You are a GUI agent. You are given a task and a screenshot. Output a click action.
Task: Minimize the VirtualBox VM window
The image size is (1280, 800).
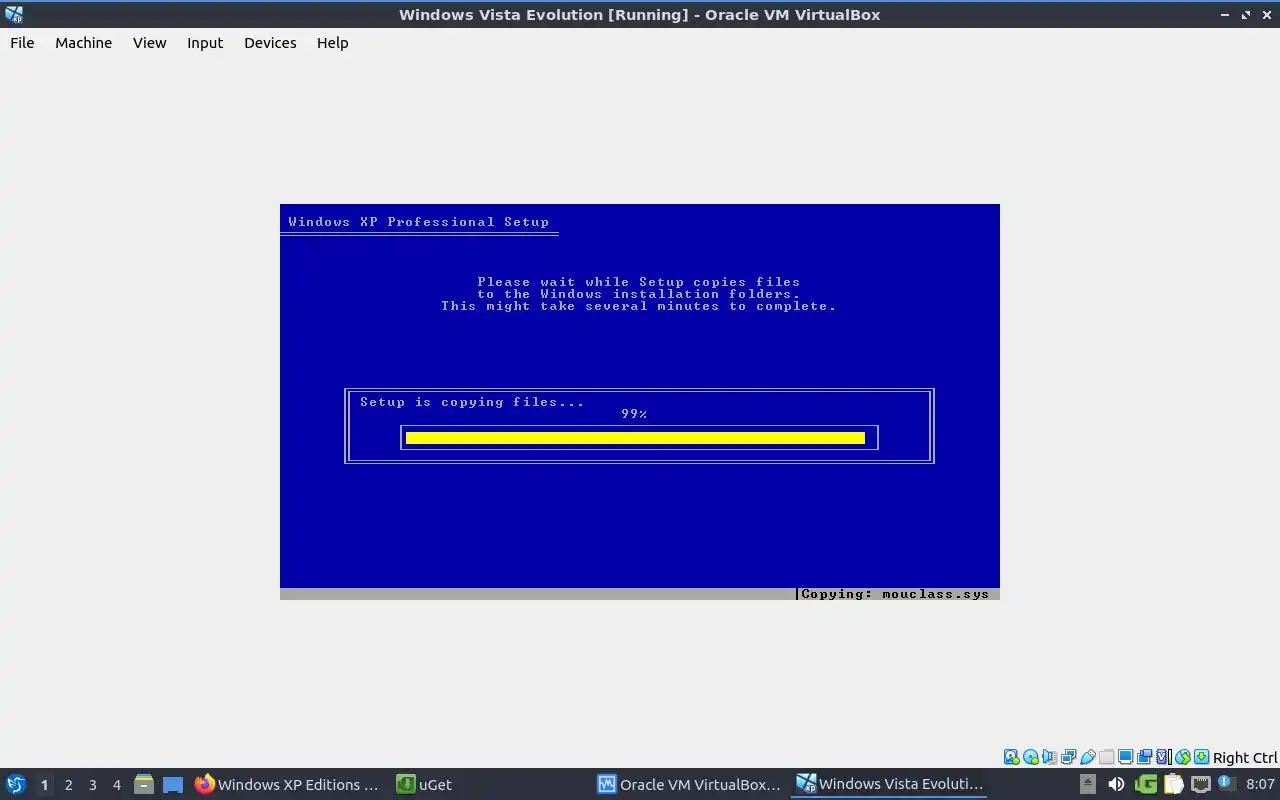point(1225,15)
